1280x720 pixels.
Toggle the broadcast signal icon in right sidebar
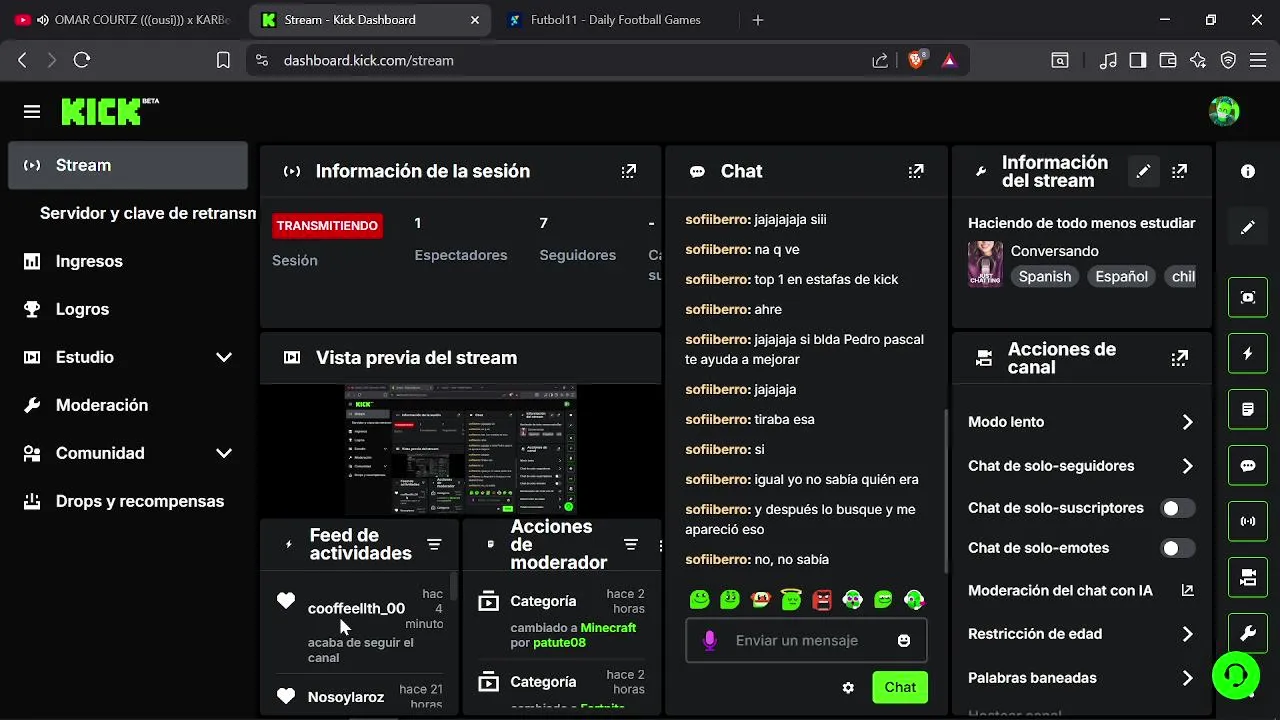pyautogui.click(x=1248, y=521)
